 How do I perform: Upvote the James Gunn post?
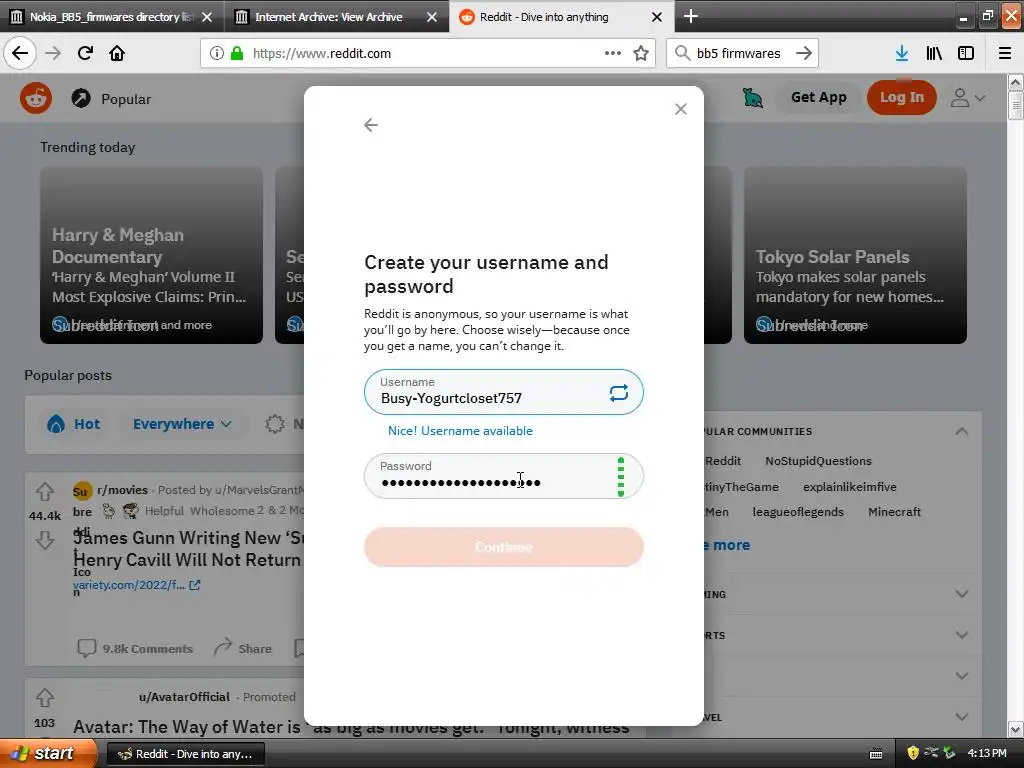(x=45, y=491)
